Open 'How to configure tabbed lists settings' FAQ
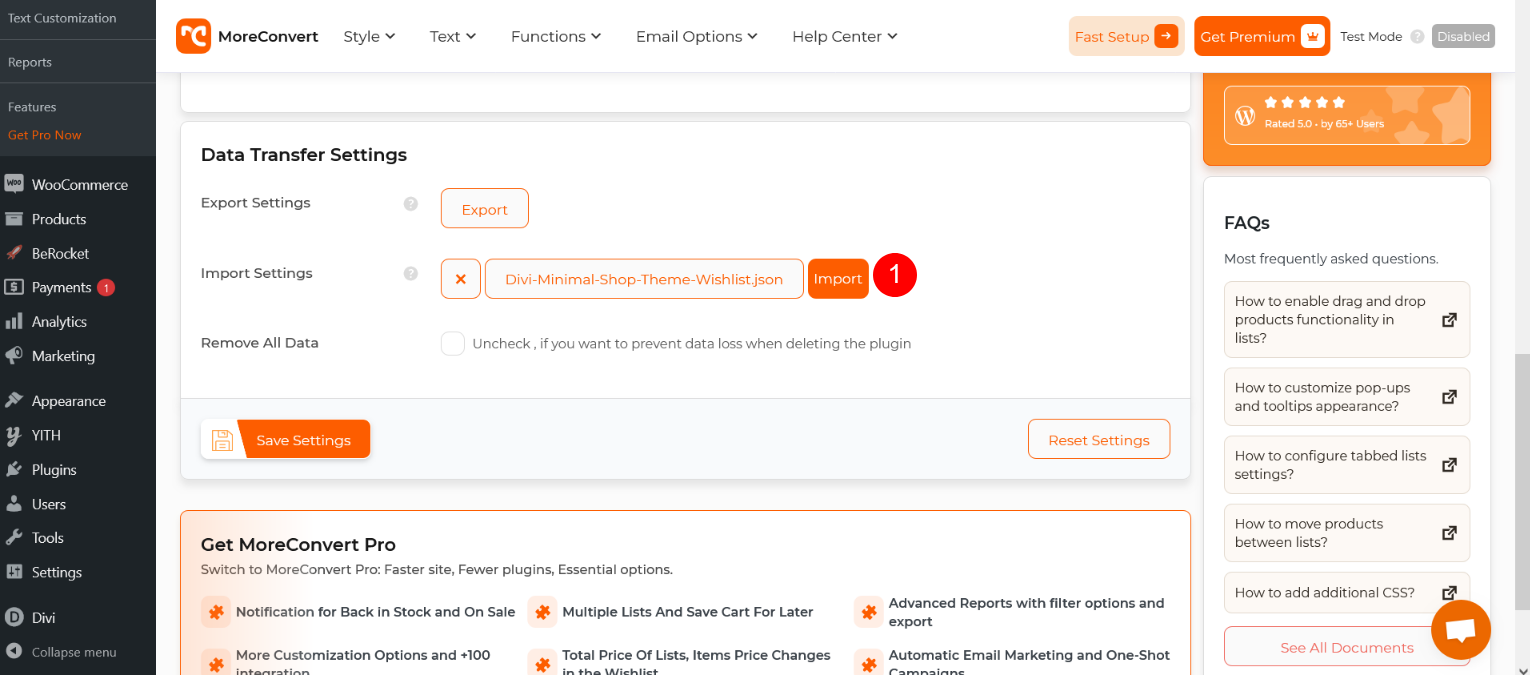The width and height of the screenshot is (1530, 675). (1347, 465)
